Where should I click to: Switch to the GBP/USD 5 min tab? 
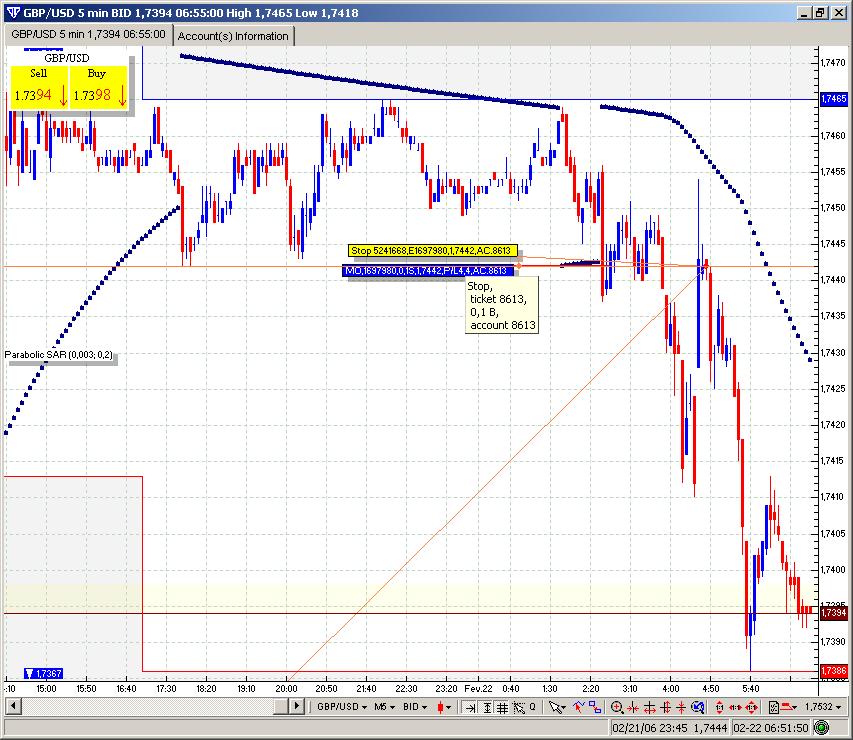88,34
